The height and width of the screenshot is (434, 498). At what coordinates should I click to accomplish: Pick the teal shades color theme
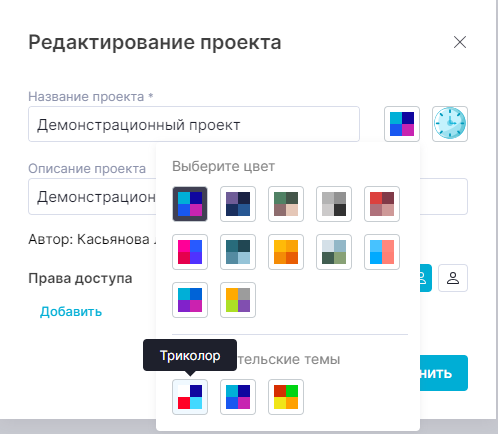[x=238, y=252]
